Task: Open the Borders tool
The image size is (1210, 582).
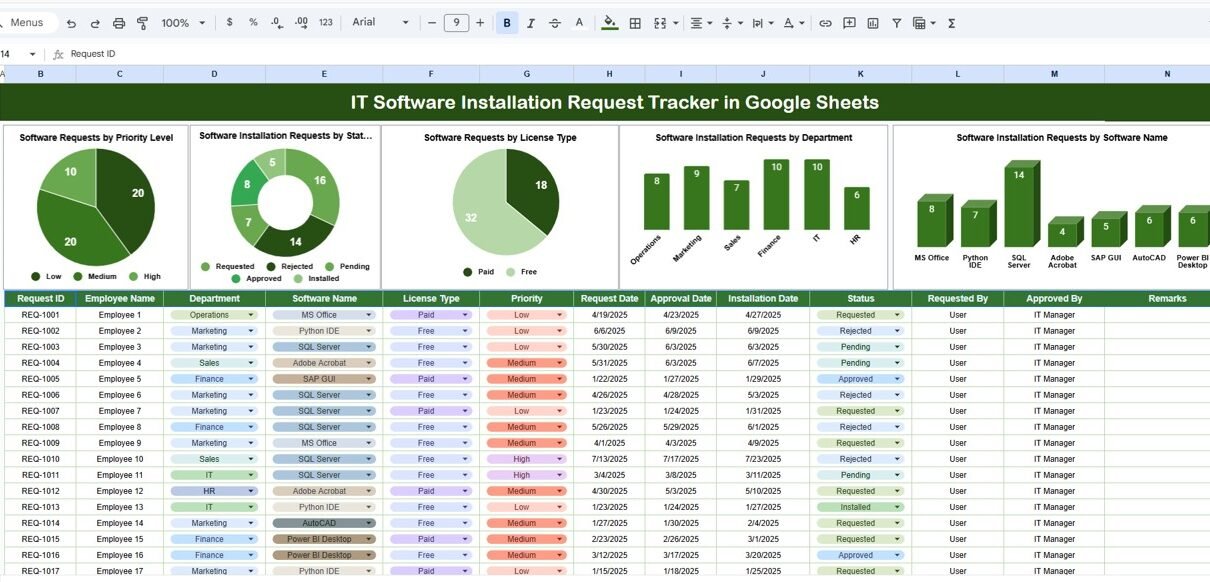Action: pos(635,23)
